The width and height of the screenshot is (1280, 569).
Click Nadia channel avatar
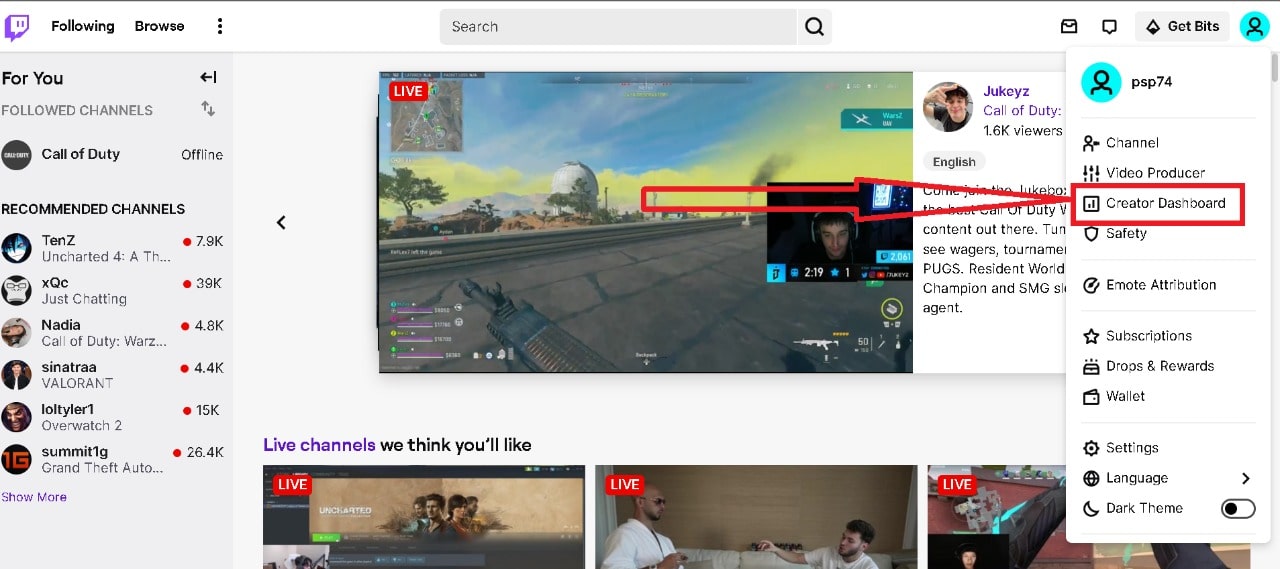click(x=16, y=332)
